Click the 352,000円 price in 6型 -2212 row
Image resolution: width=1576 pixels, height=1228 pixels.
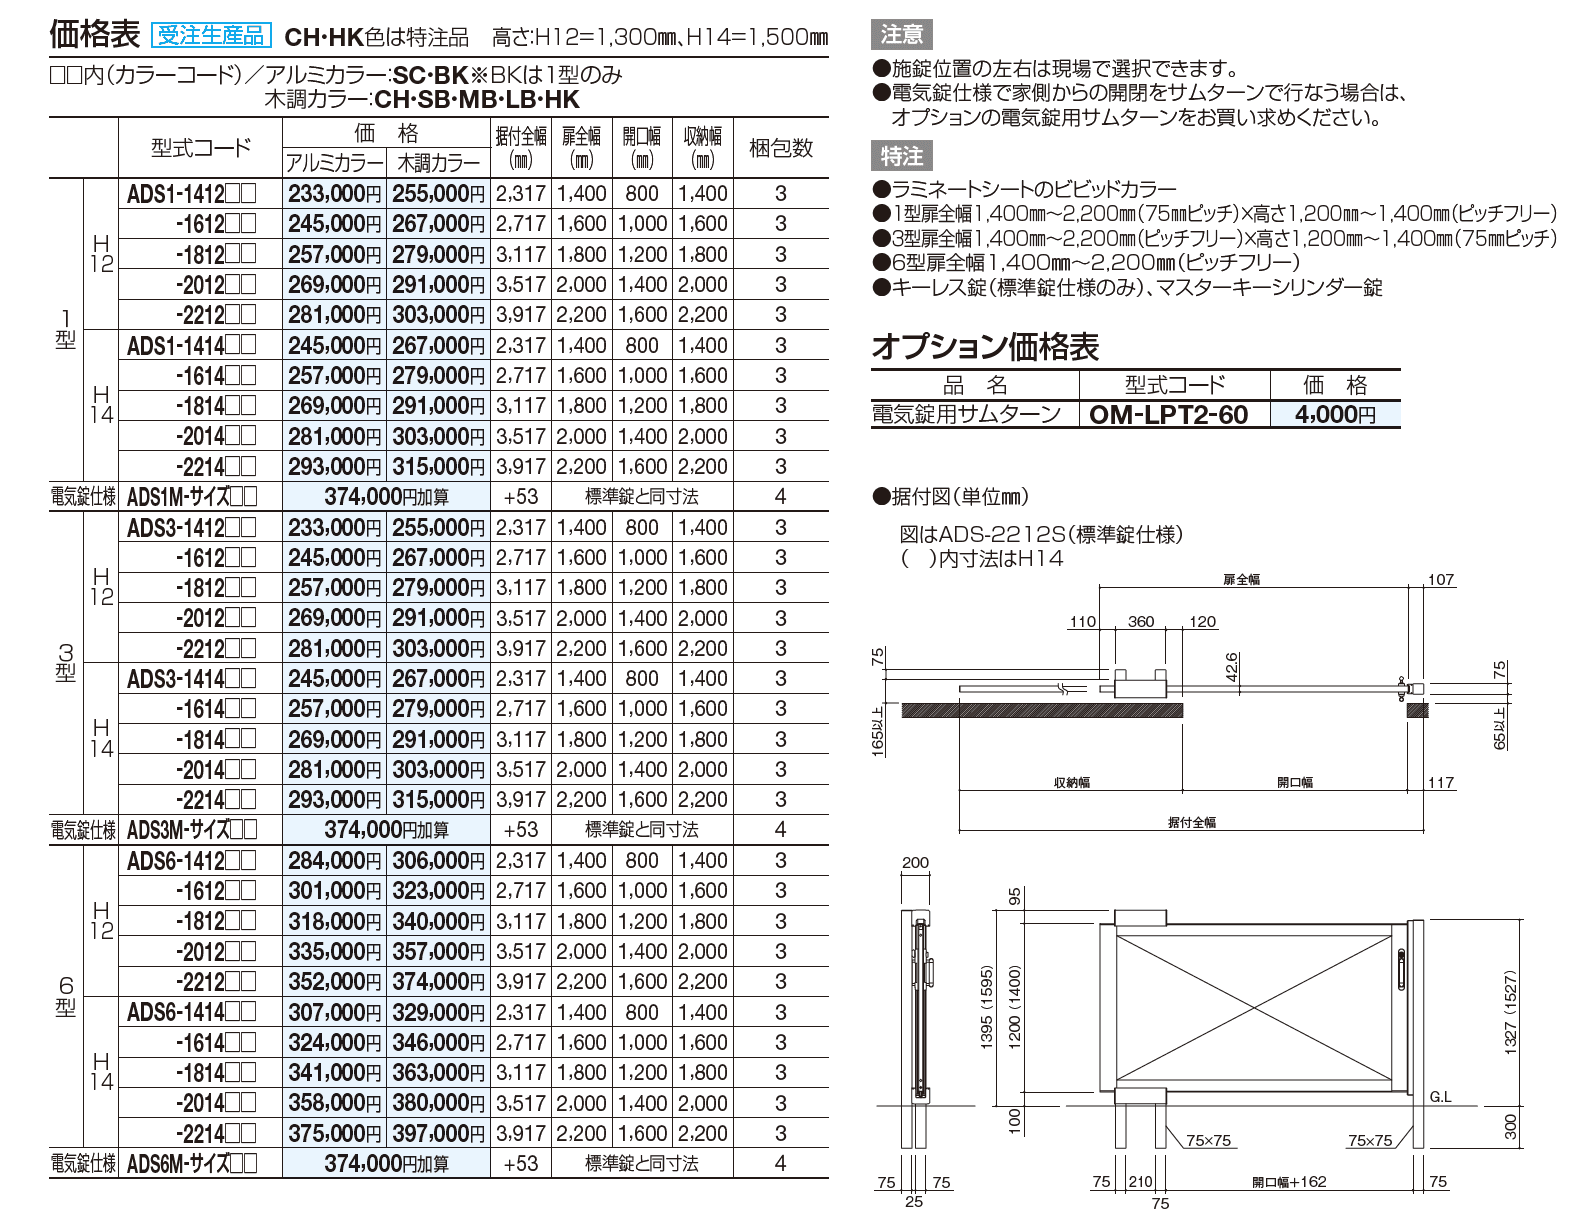tap(335, 982)
